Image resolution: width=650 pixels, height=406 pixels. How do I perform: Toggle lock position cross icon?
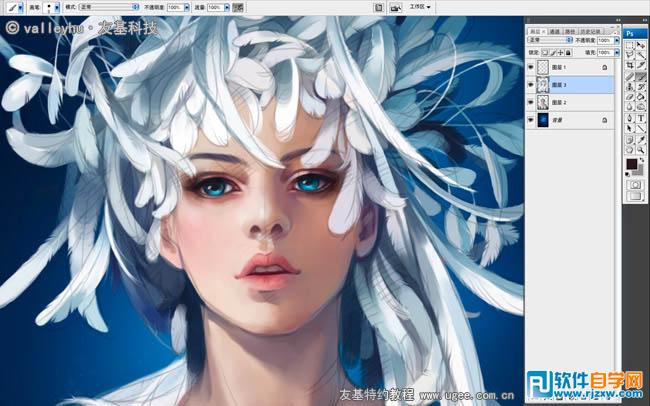(560, 53)
